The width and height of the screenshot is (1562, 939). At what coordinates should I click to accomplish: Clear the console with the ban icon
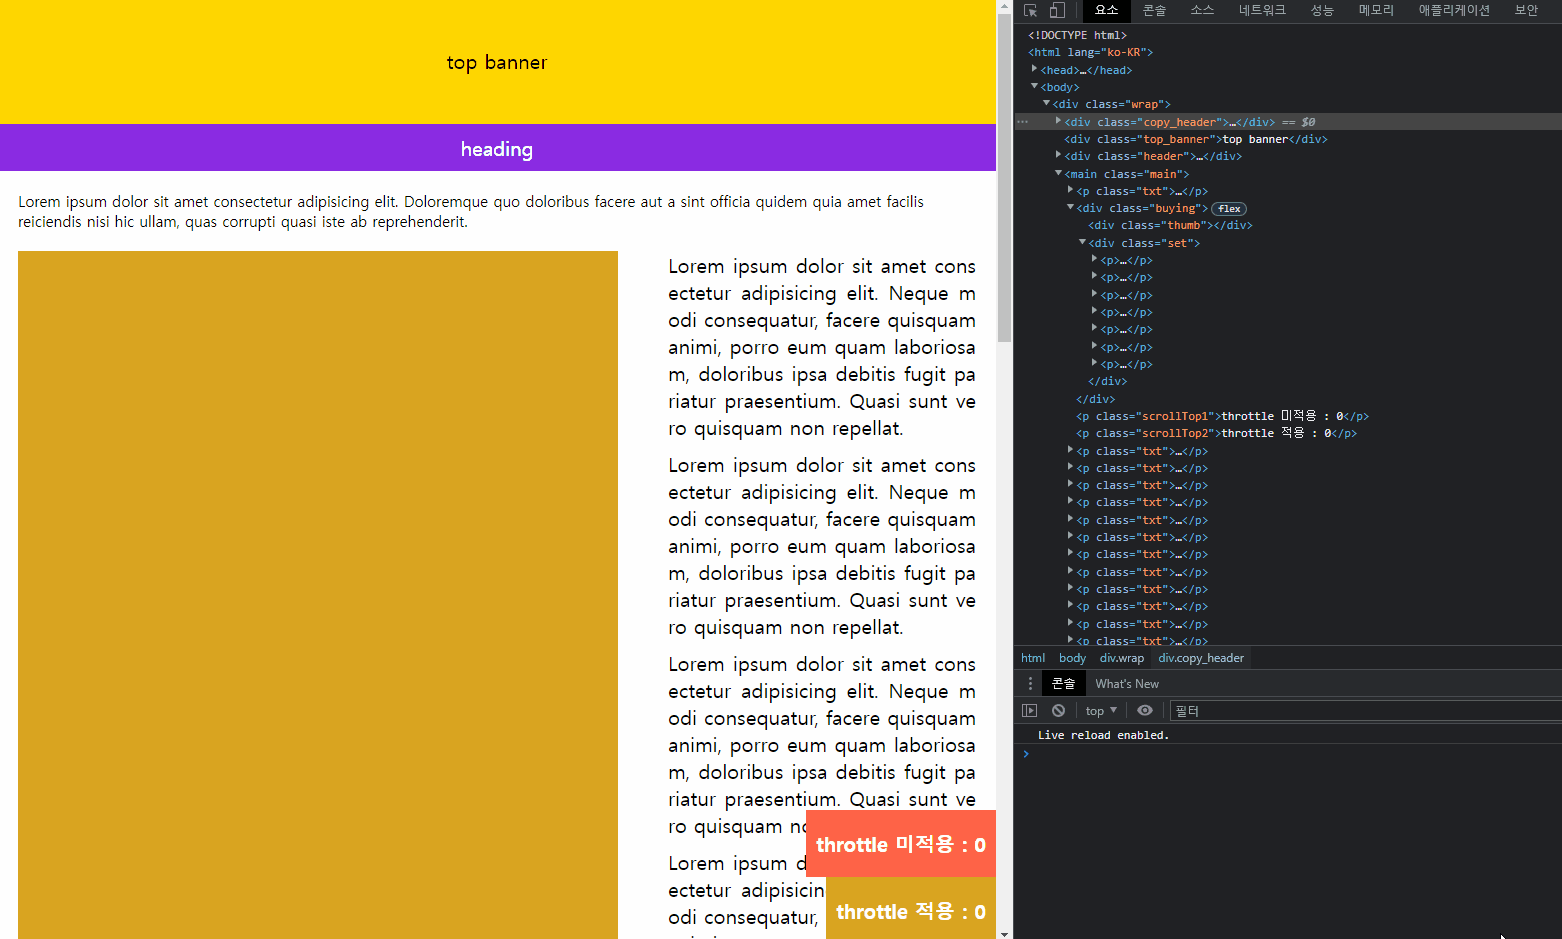1058,711
